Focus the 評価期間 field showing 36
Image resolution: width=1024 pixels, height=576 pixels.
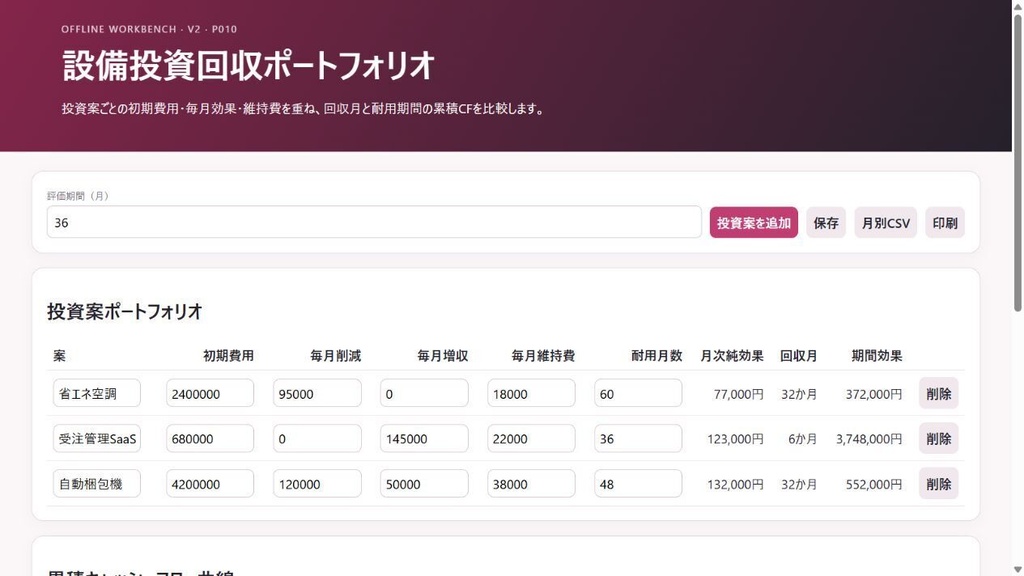pyautogui.click(x=374, y=223)
